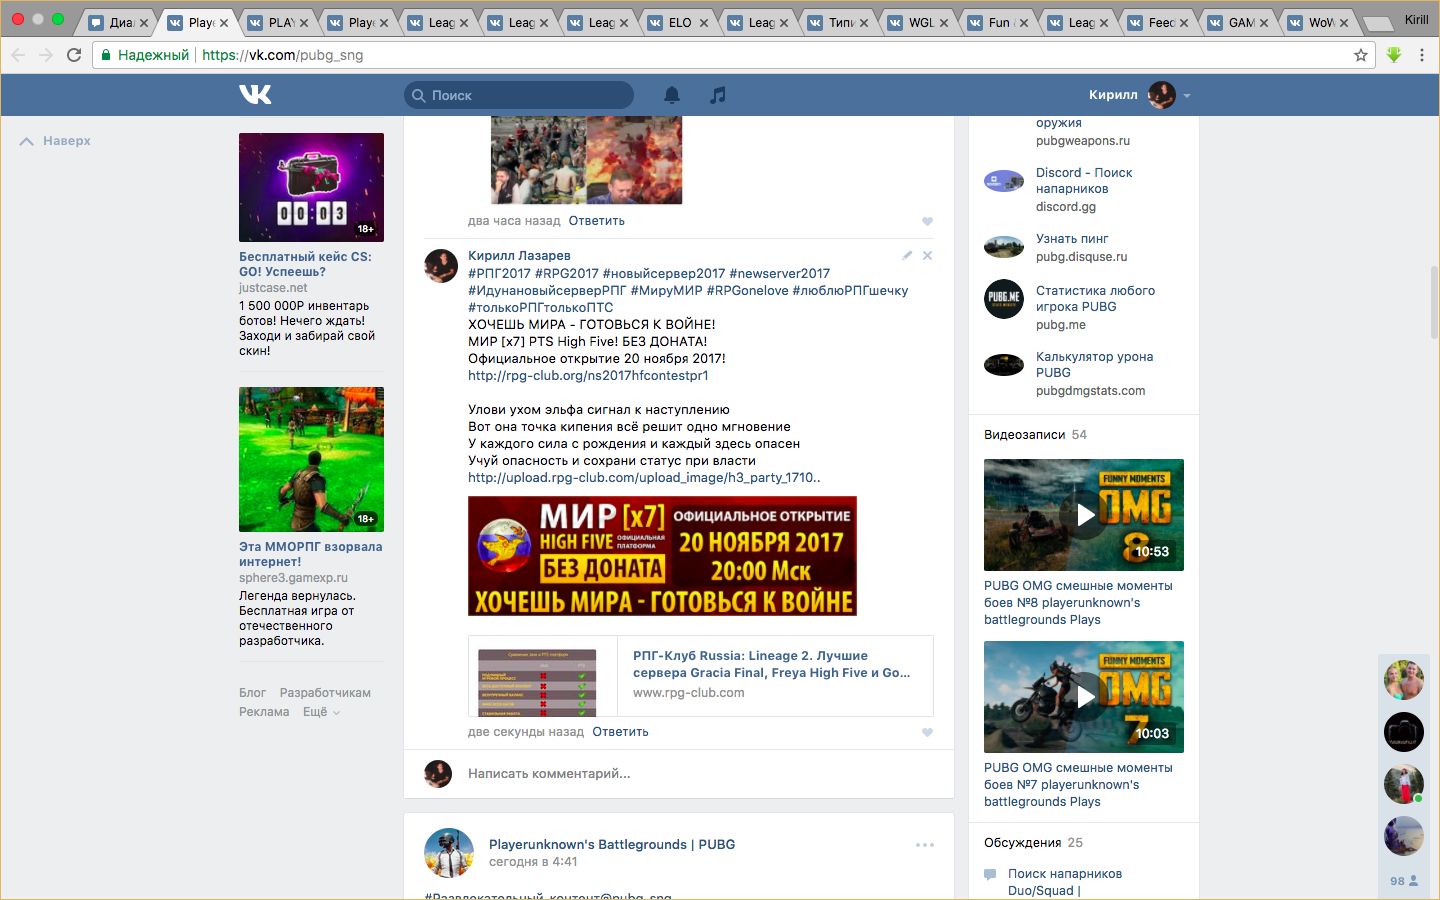The image size is (1440, 900).
Task: Open the Discord link icon
Action: point(1004,181)
